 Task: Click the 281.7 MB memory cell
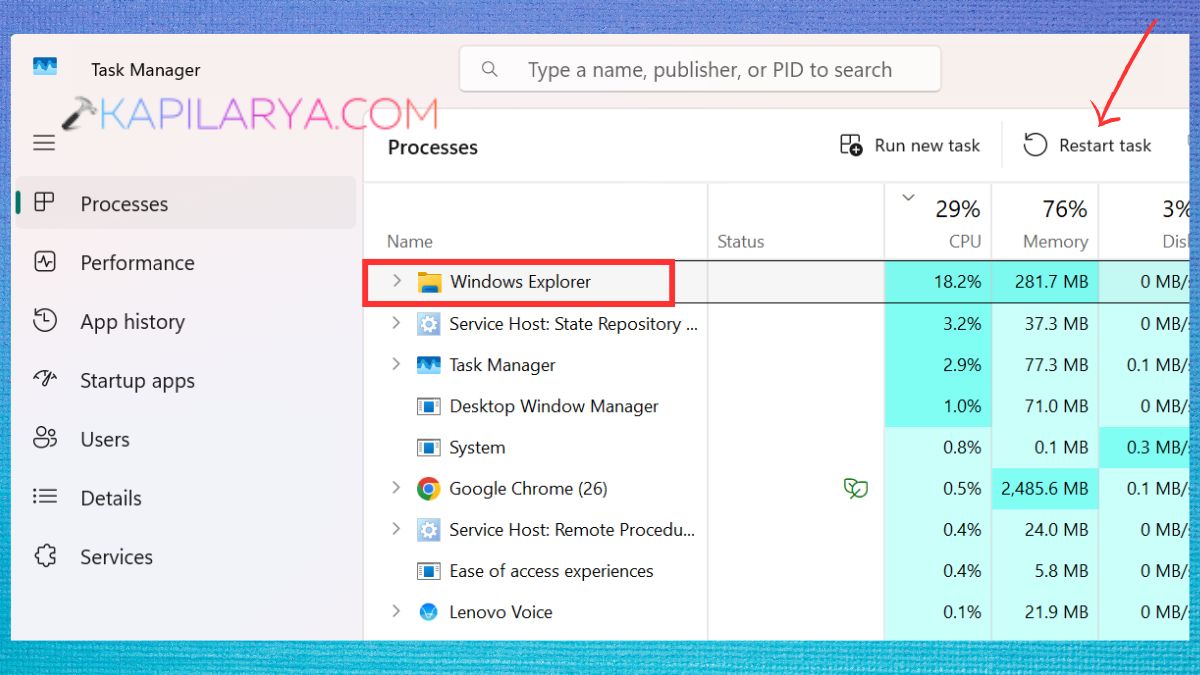click(x=1045, y=282)
